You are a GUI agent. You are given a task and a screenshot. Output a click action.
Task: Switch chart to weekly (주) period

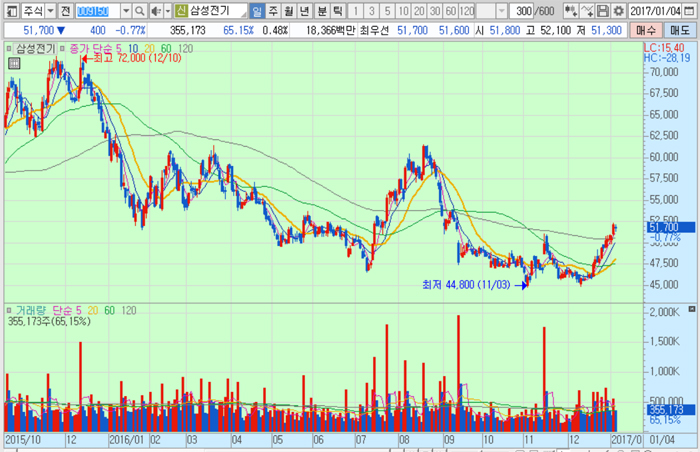[274, 11]
